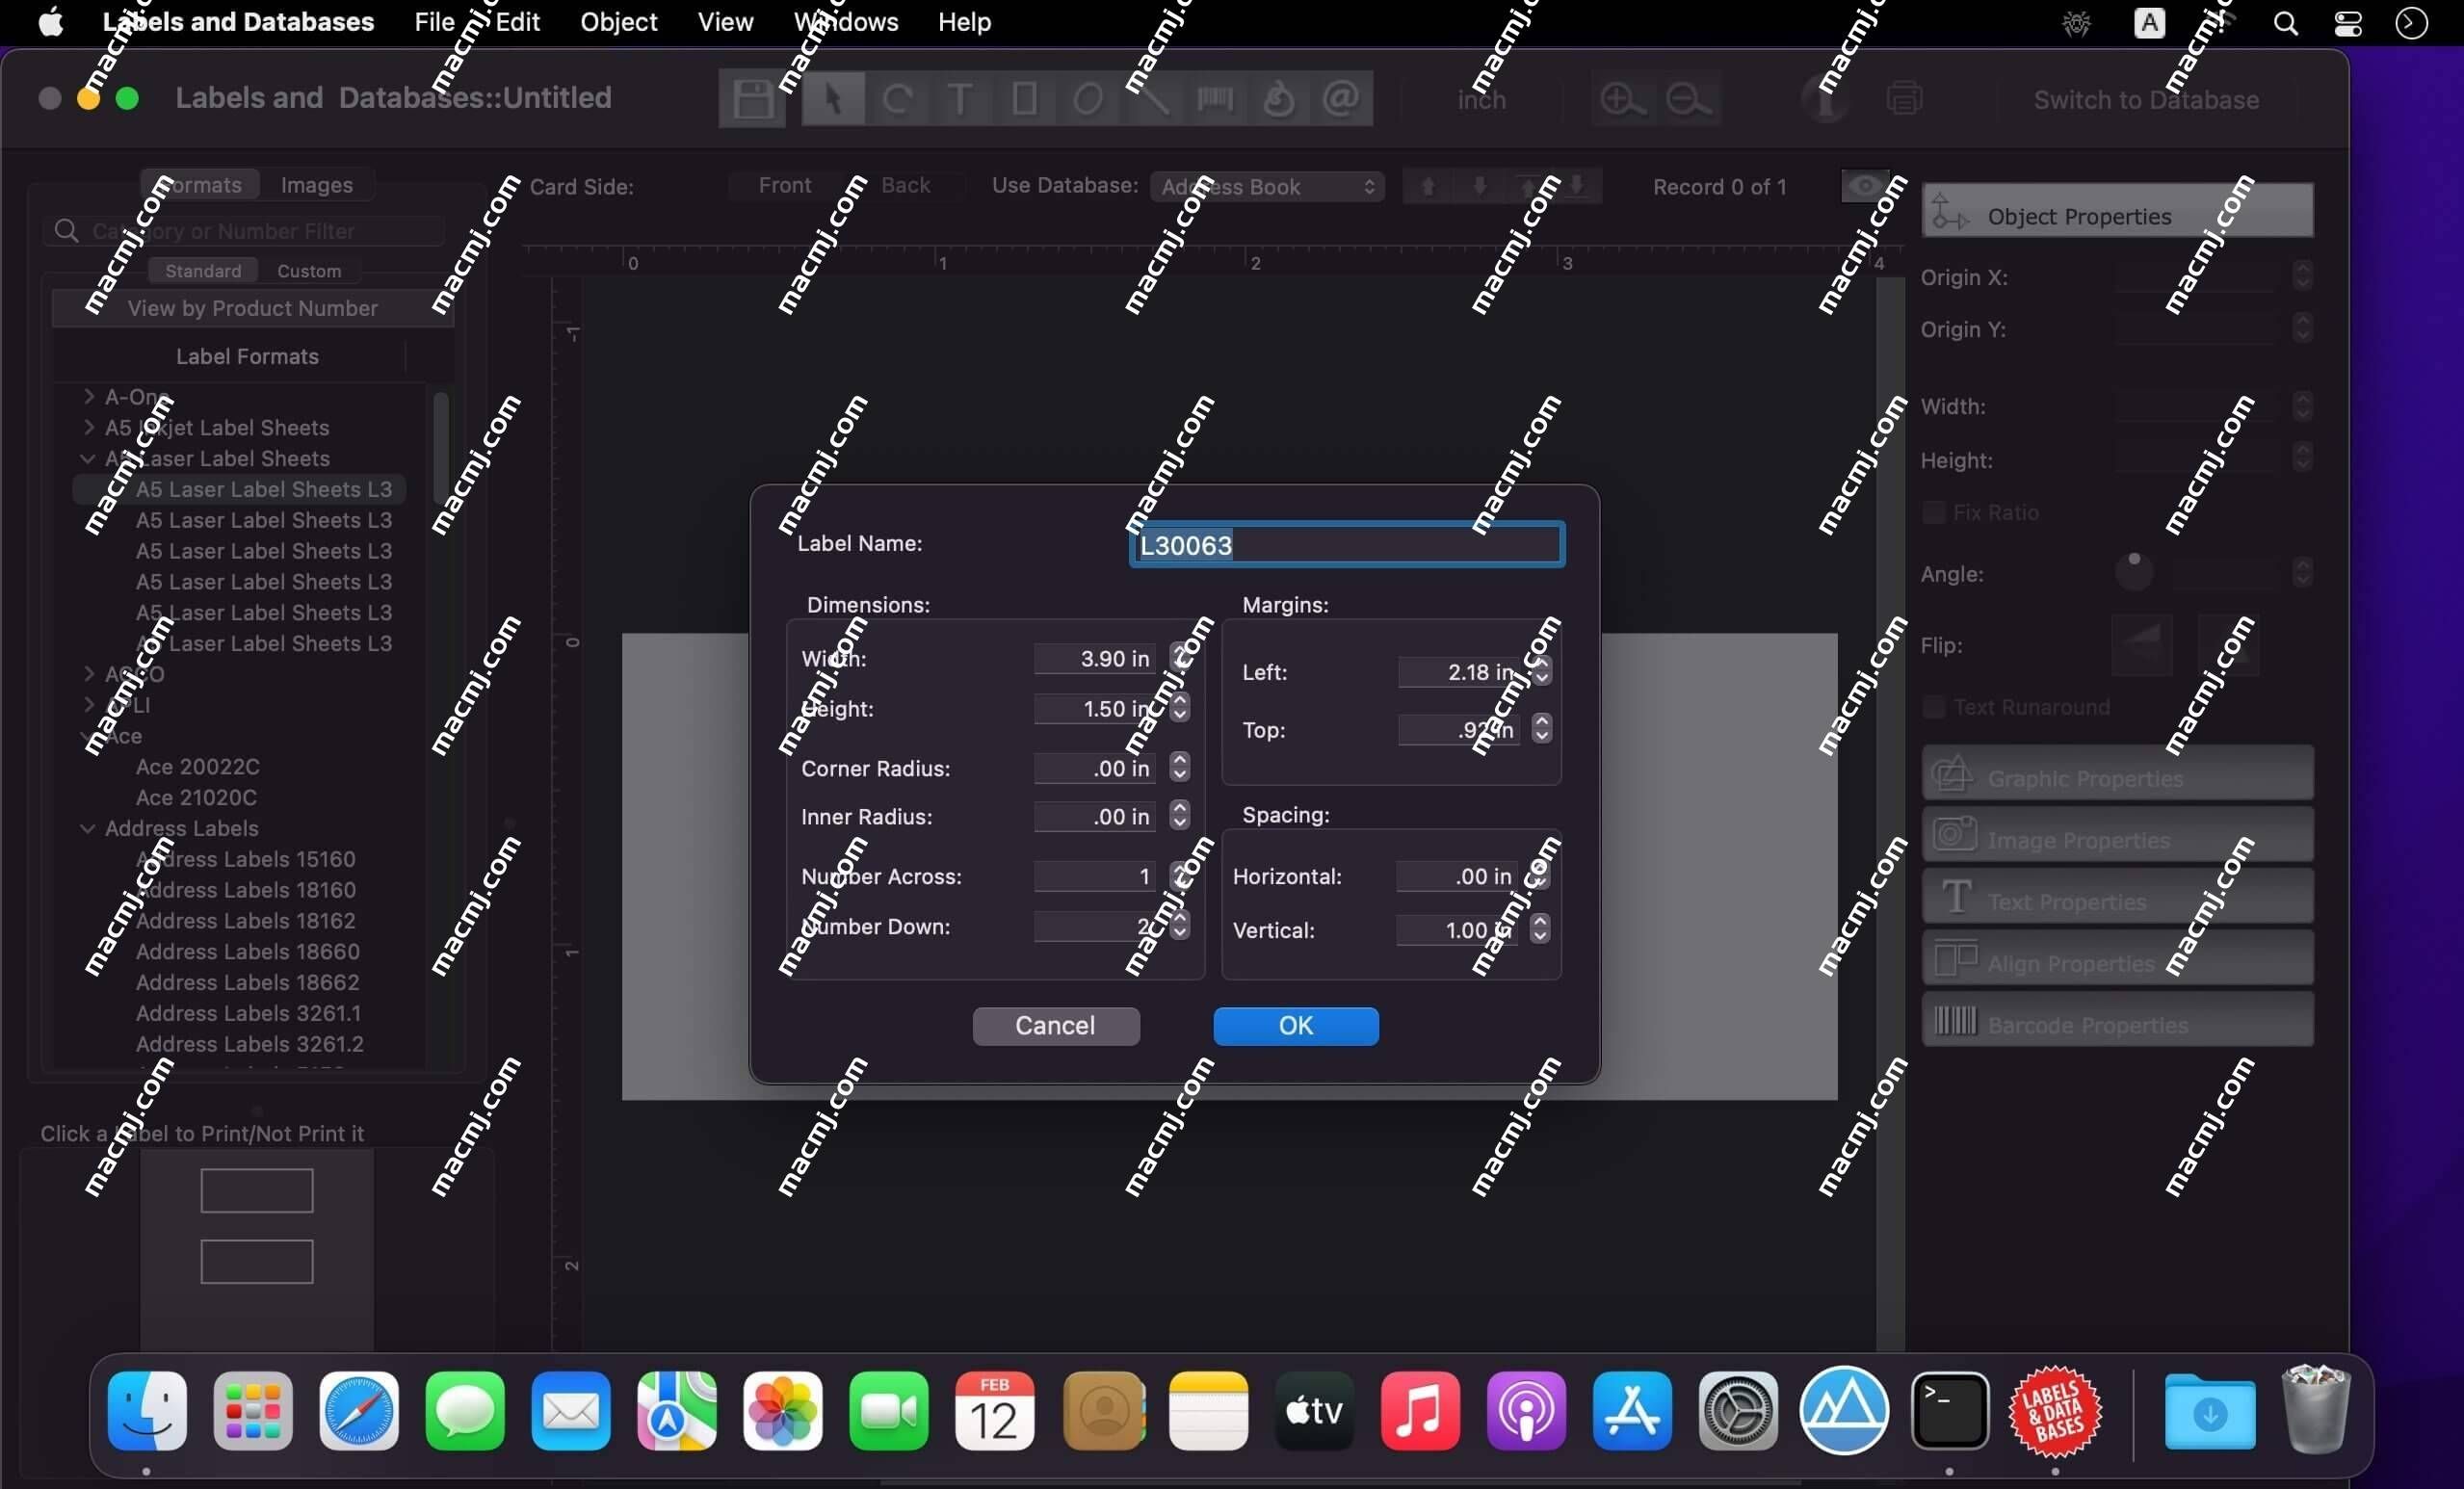This screenshot has height=1489, width=2464.
Task: Click the Label Name input field
Action: tap(1347, 544)
